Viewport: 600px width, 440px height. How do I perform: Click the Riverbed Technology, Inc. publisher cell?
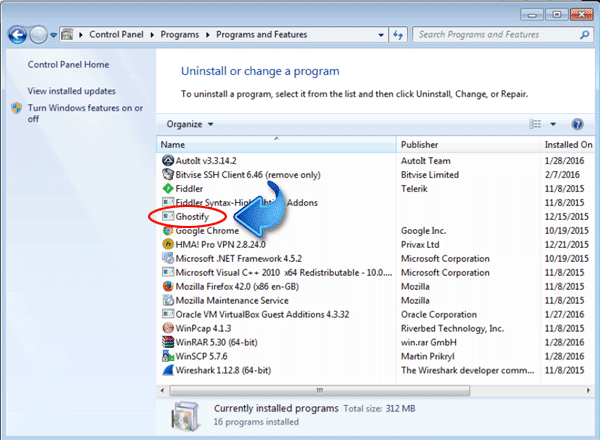coord(452,328)
